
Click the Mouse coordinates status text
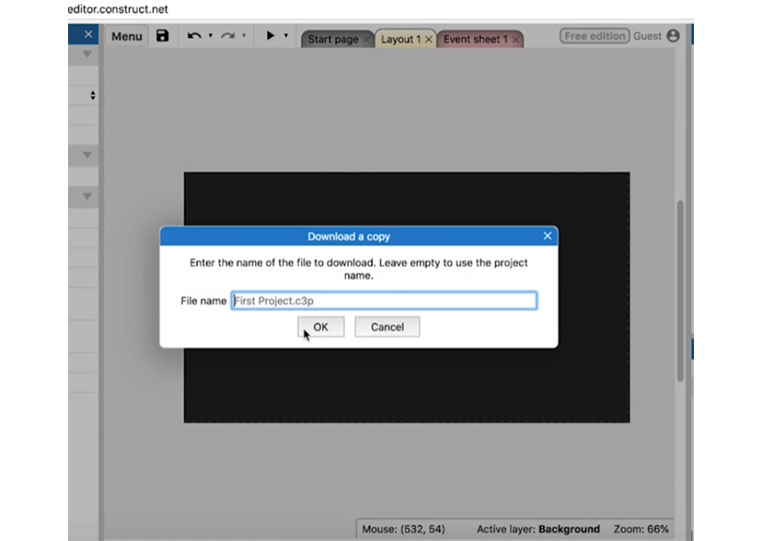pos(403,529)
